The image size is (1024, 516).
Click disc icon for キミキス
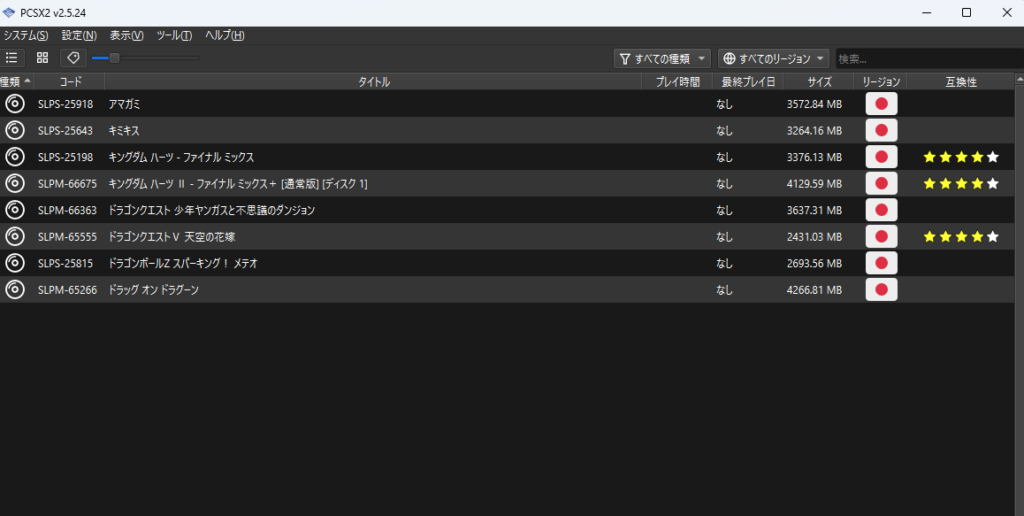click(14, 131)
